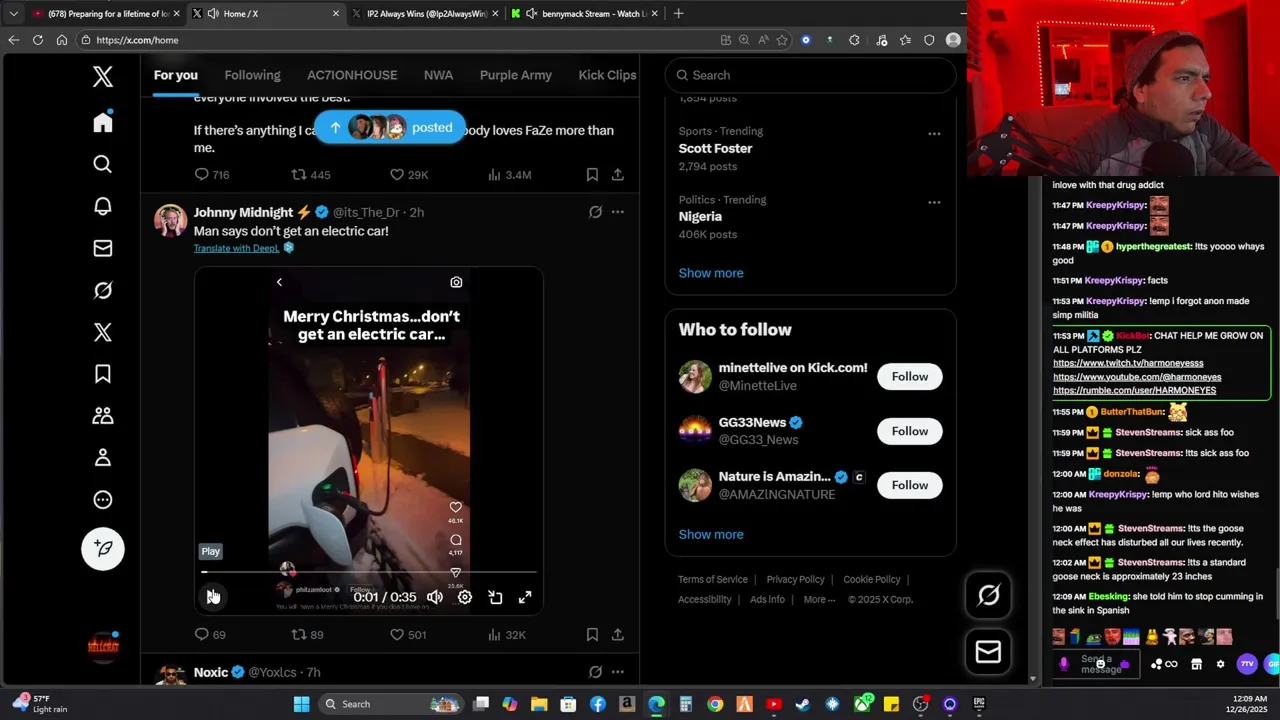Mute the Home / X browser tab audio
1280x720 pixels.
tap(213, 13)
